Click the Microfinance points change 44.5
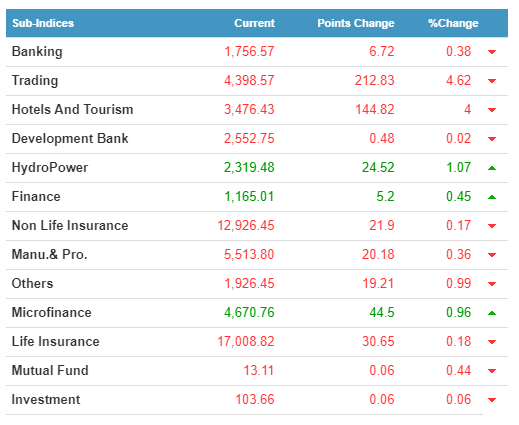 [382, 312]
